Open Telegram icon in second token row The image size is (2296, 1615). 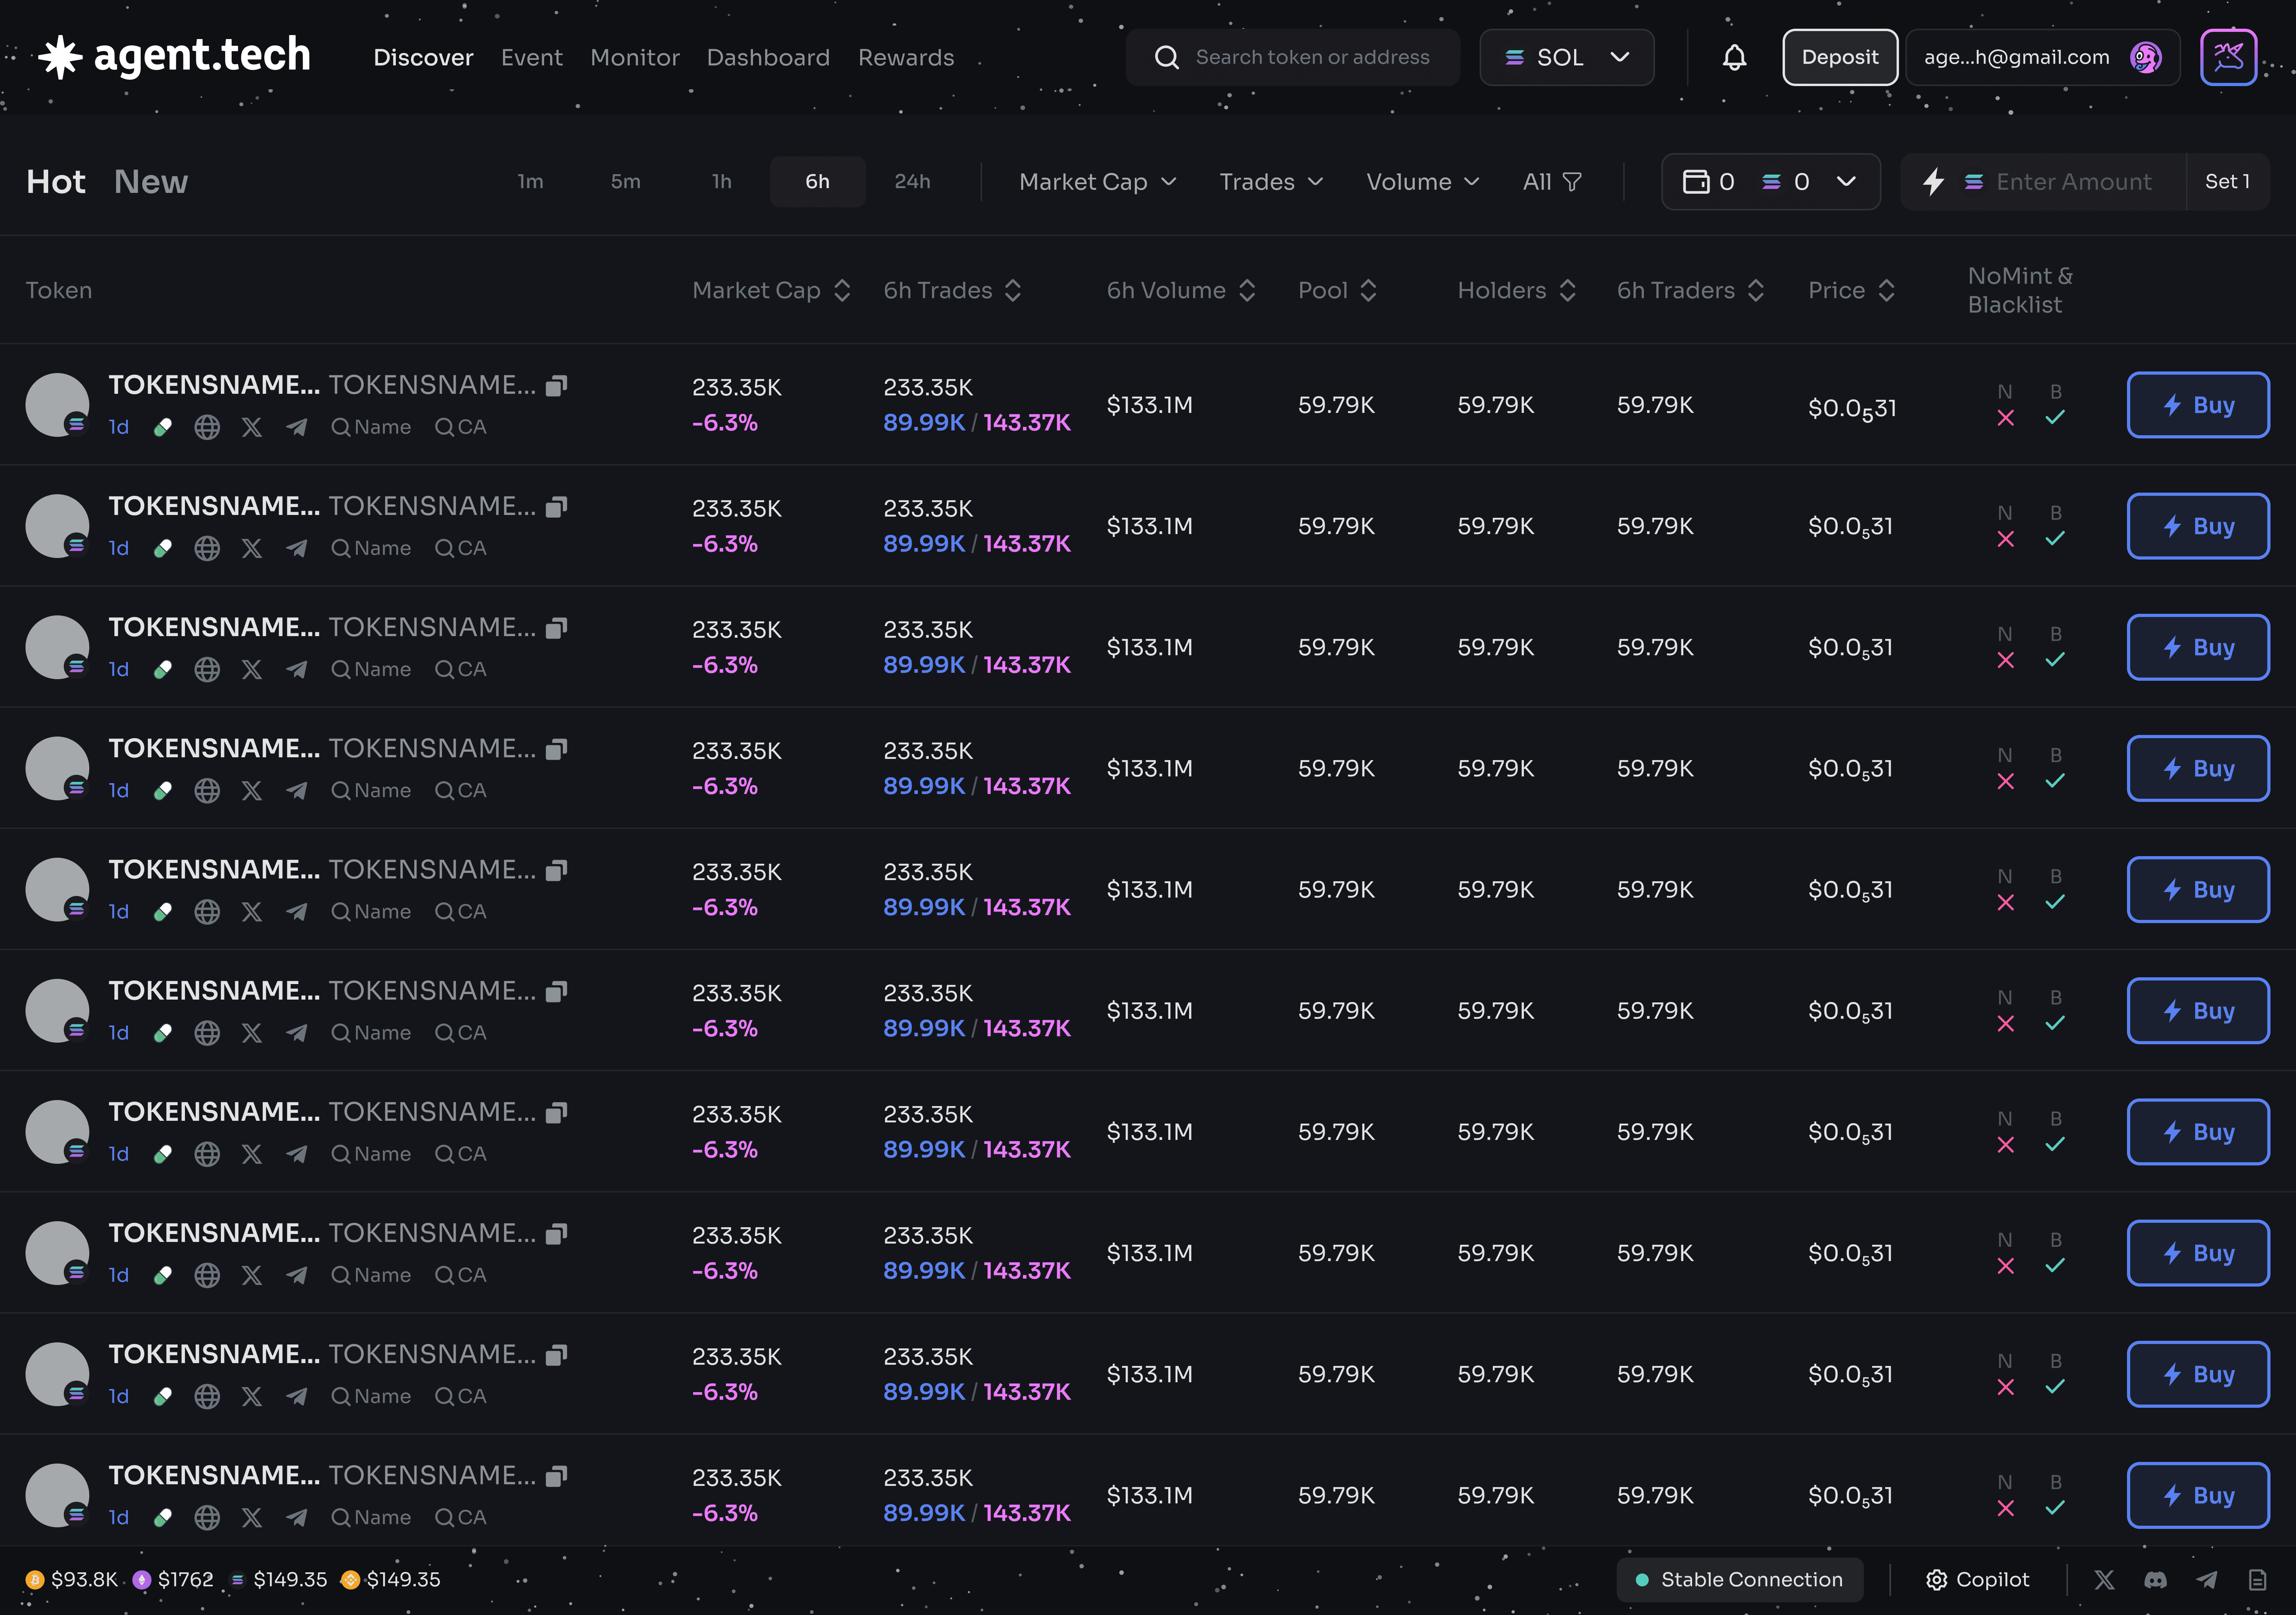pyautogui.click(x=296, y=548)
